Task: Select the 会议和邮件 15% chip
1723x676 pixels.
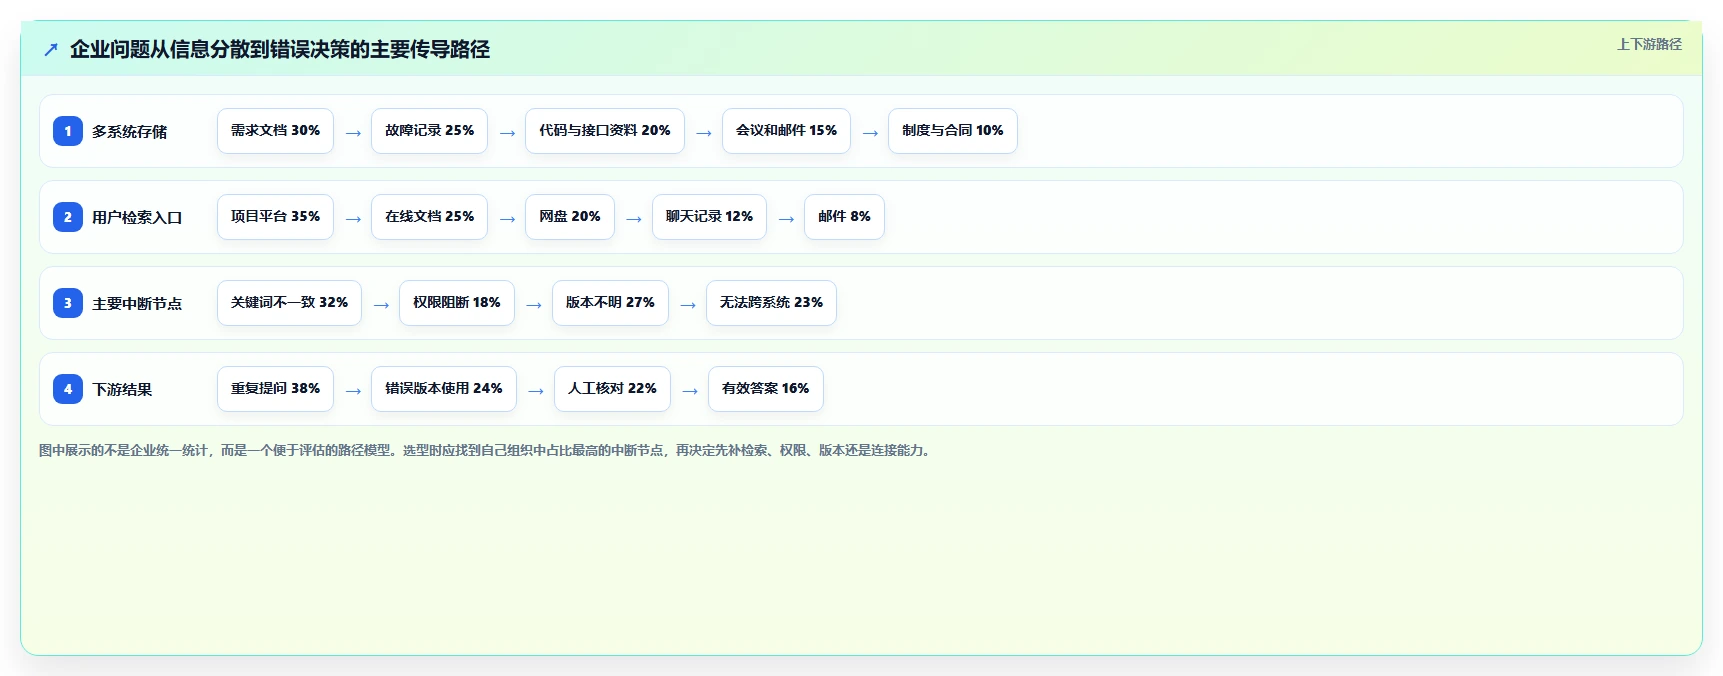Action: 786,131
